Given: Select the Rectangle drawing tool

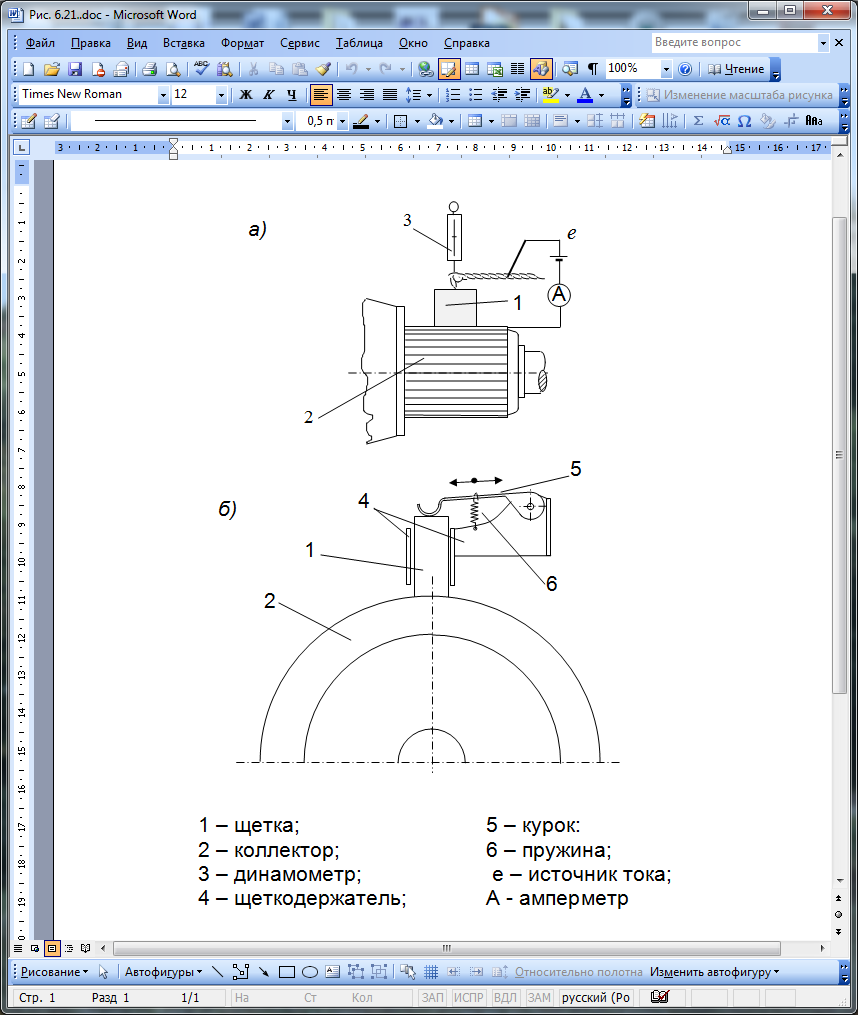Looking at the screenshot, I should coord(287,972).
